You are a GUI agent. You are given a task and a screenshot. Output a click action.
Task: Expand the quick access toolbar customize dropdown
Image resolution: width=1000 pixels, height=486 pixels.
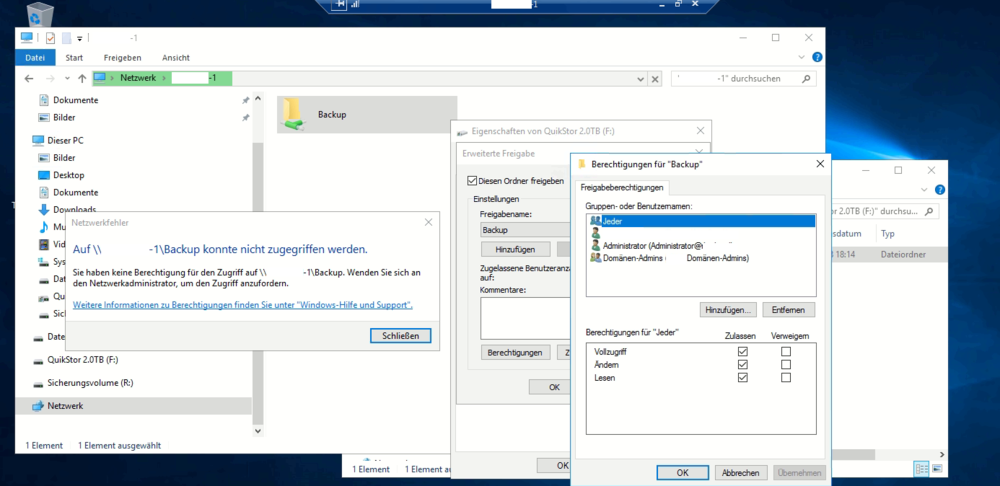(x=79, y=38)
